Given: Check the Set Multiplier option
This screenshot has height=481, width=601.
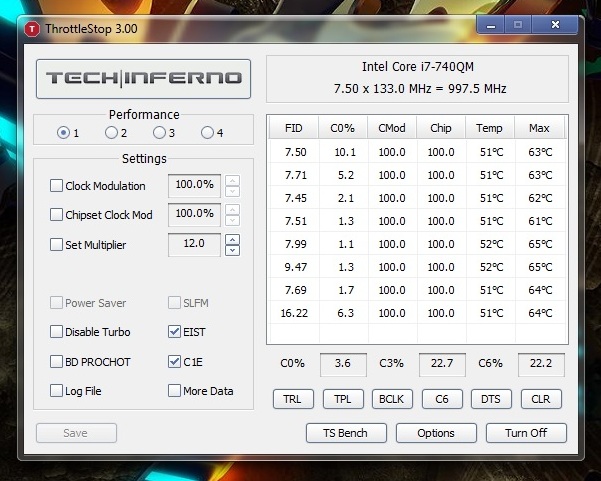Looking at the screenshot, I should (56, 245).
